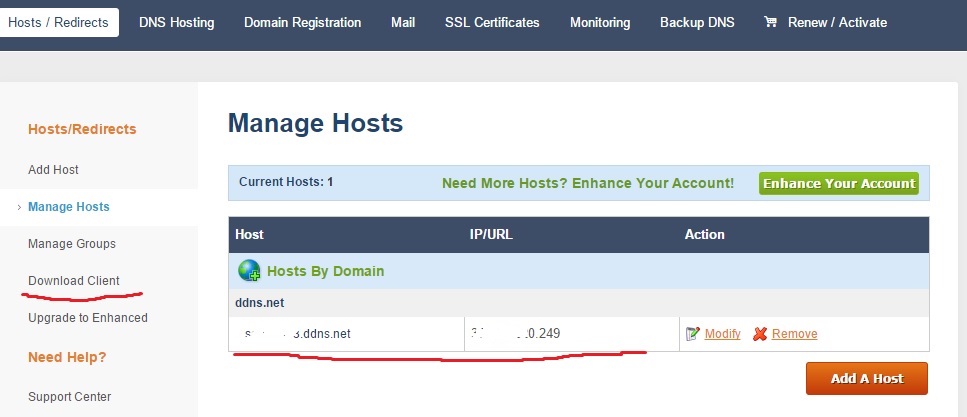Open Backup DNS menu

697,23
